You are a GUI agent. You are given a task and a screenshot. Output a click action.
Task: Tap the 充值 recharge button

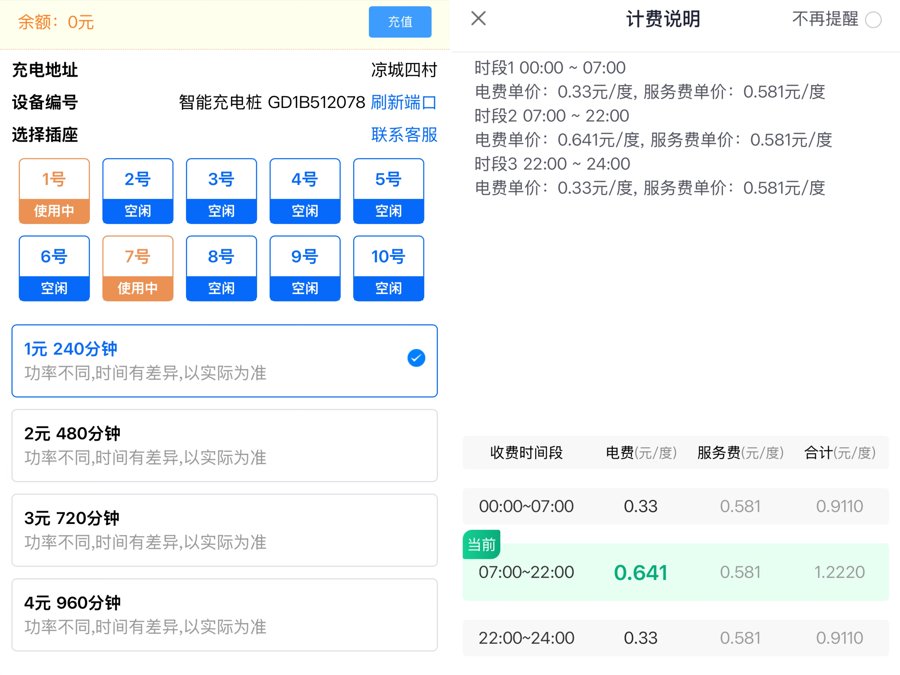pos(400,22)
